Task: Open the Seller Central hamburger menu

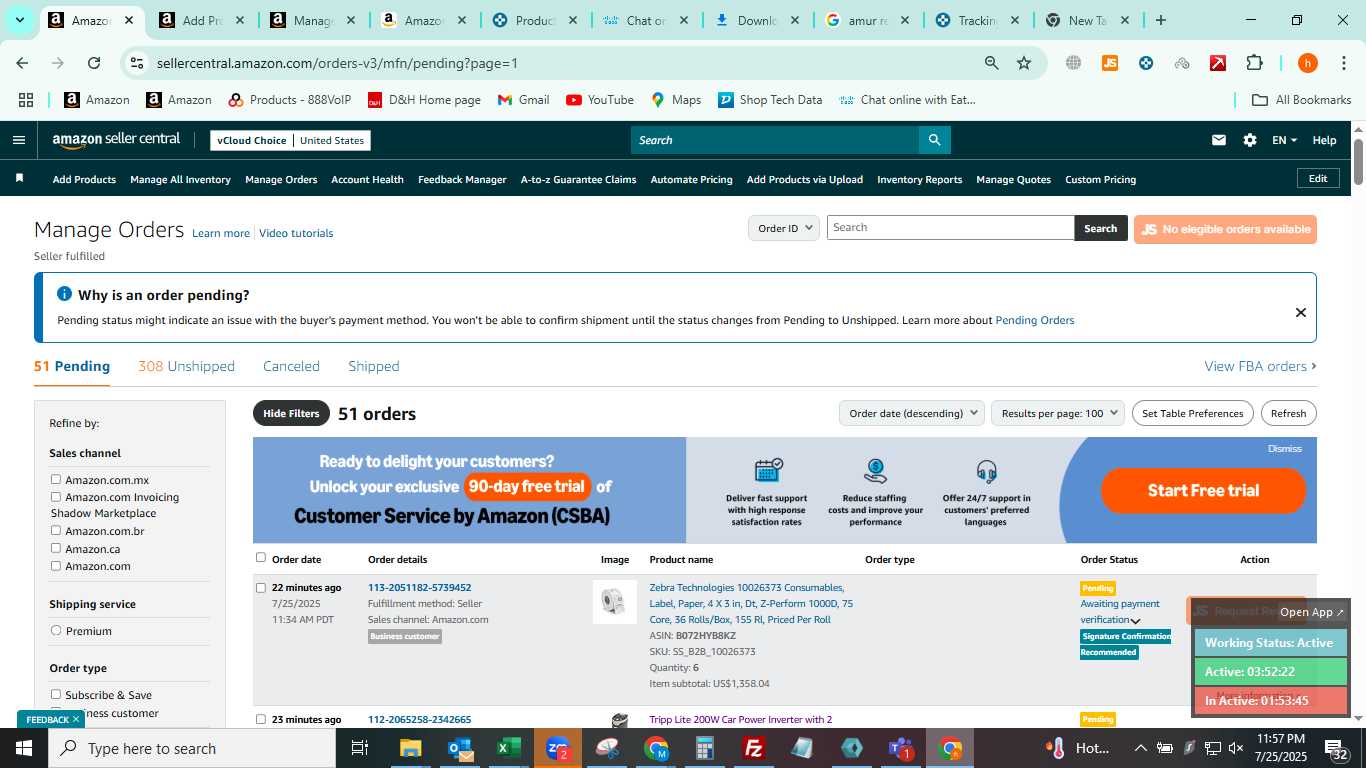Action: [x=18, y=140]
